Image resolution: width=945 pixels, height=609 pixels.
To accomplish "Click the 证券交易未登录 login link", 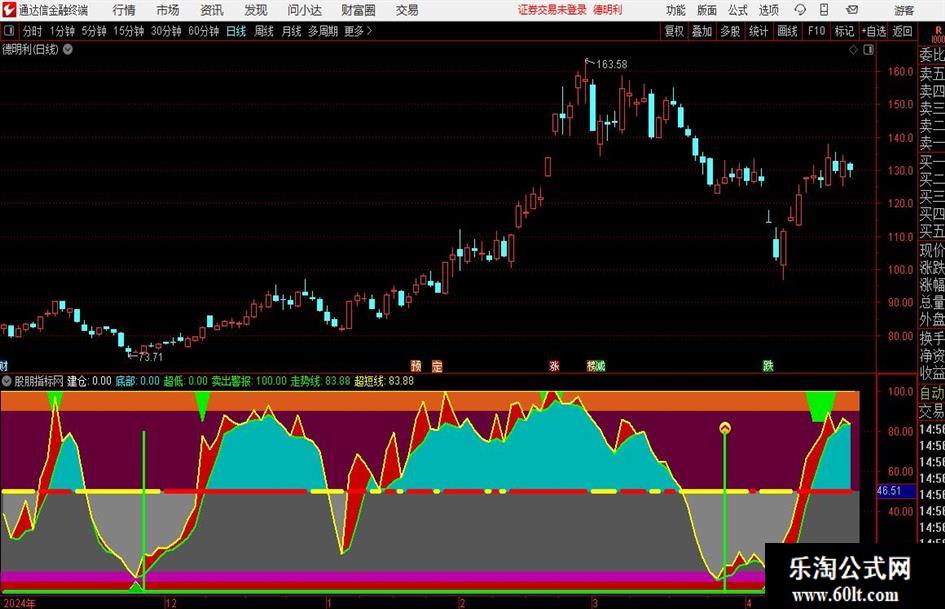I will 552,10.
